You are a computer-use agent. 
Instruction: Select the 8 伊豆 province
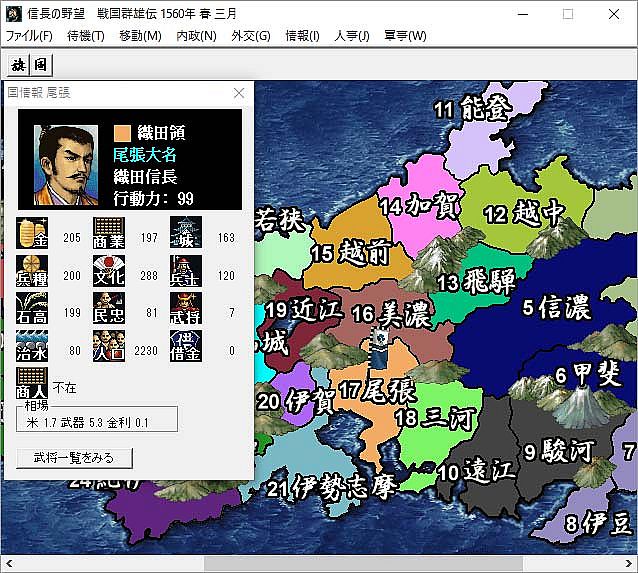(598, 523)
